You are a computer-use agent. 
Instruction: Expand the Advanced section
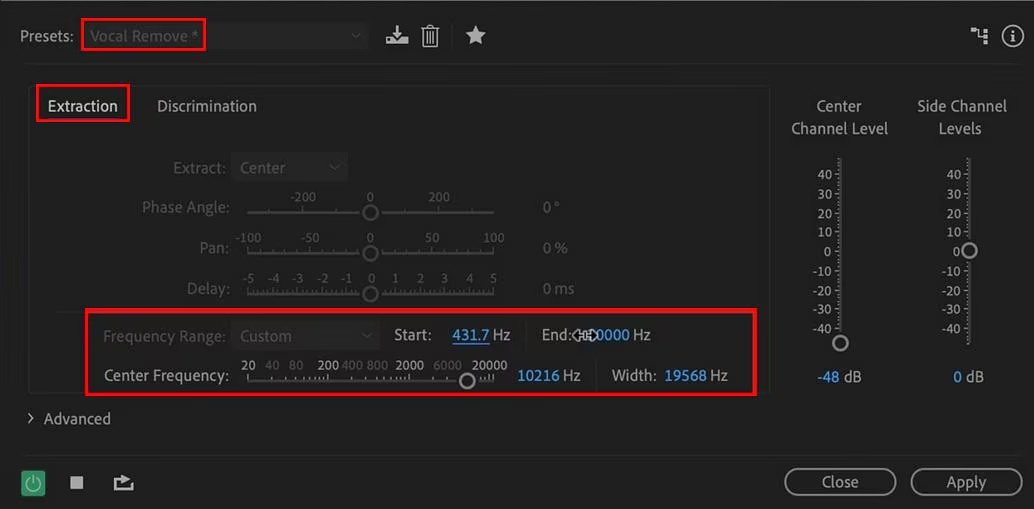tap(69, 419)
